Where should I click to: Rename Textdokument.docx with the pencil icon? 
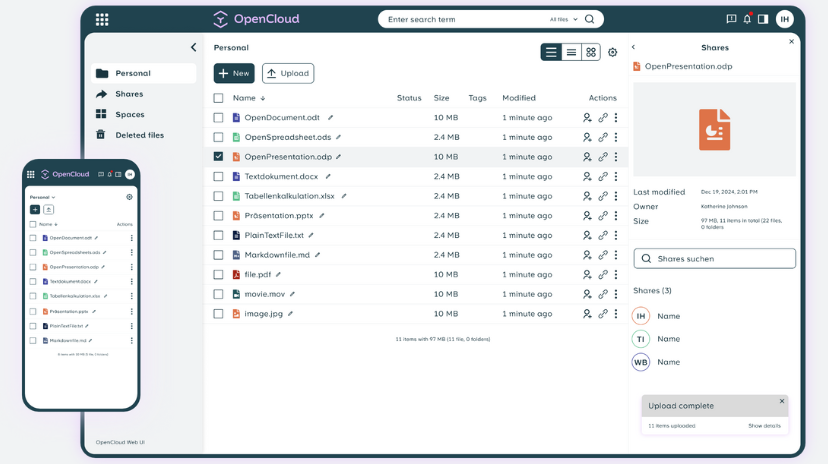coord(328,176)
